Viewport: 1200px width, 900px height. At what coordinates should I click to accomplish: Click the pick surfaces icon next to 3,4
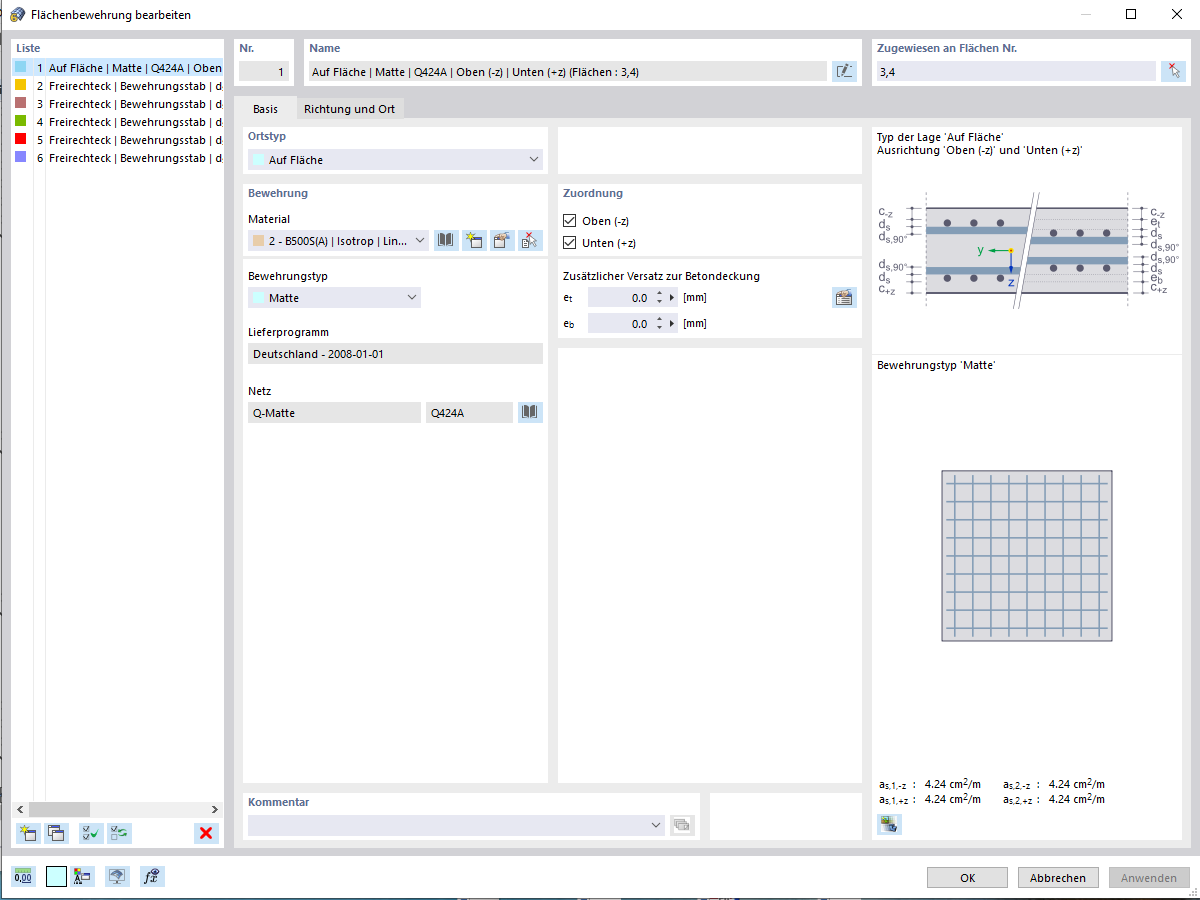click(x=1172, y=71)
